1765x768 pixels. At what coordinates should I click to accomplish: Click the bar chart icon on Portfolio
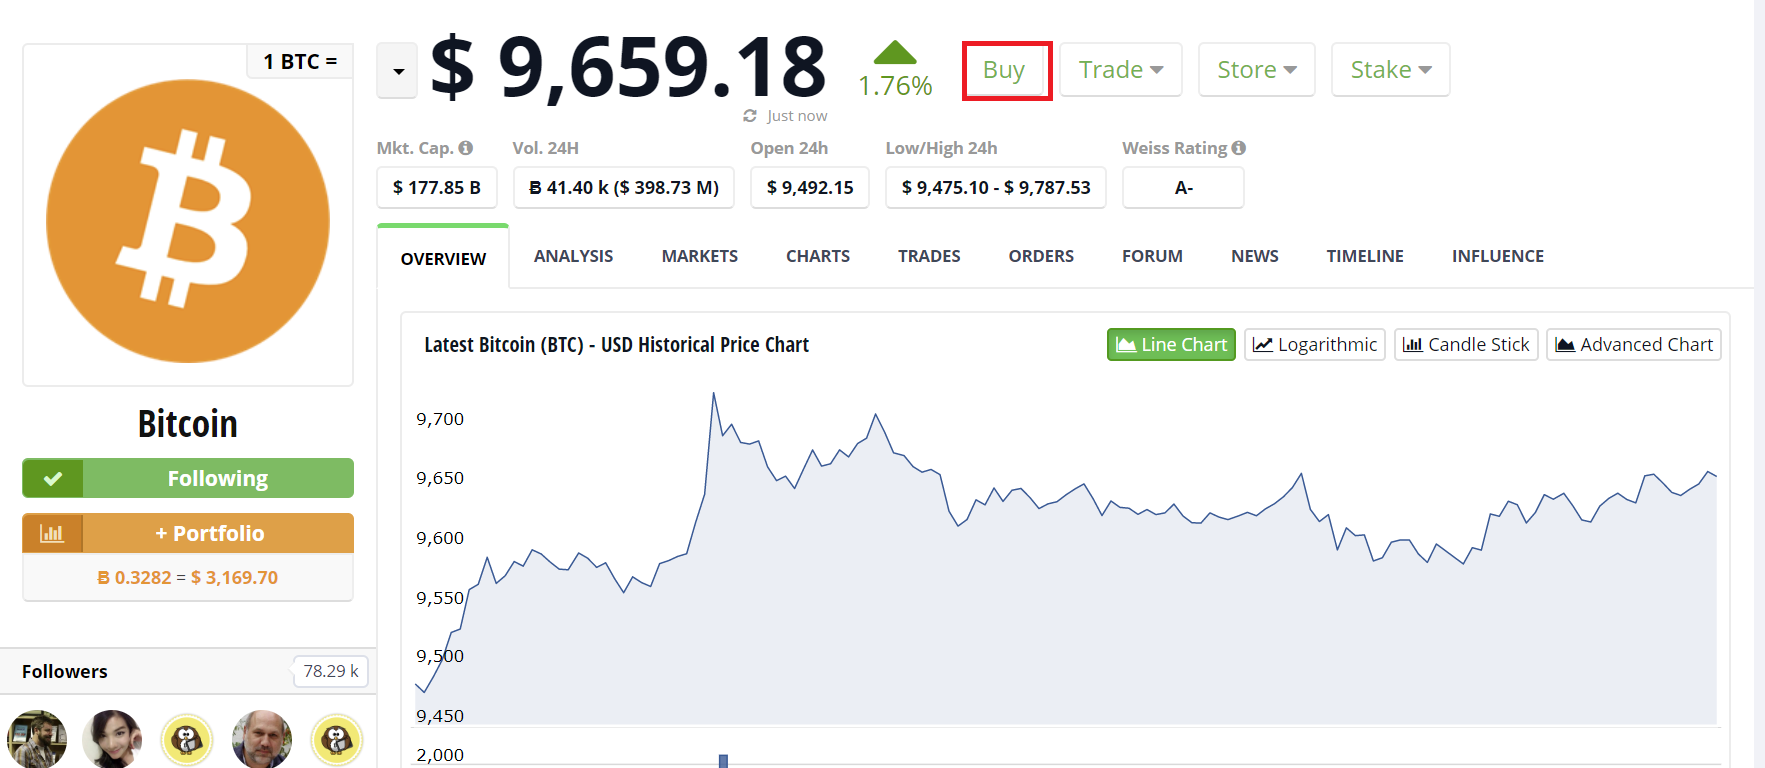pyautogui.click(x=52, y=533)
